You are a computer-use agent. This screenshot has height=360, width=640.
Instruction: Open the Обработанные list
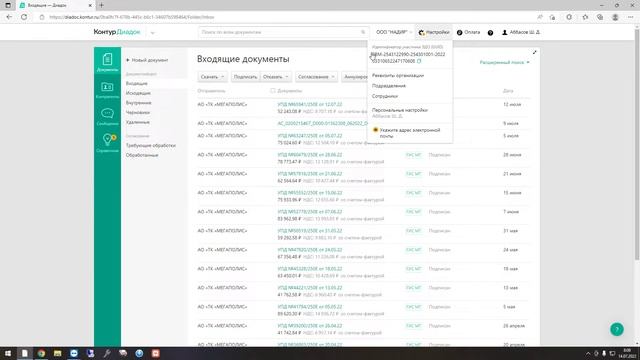(x=142, y=155)
